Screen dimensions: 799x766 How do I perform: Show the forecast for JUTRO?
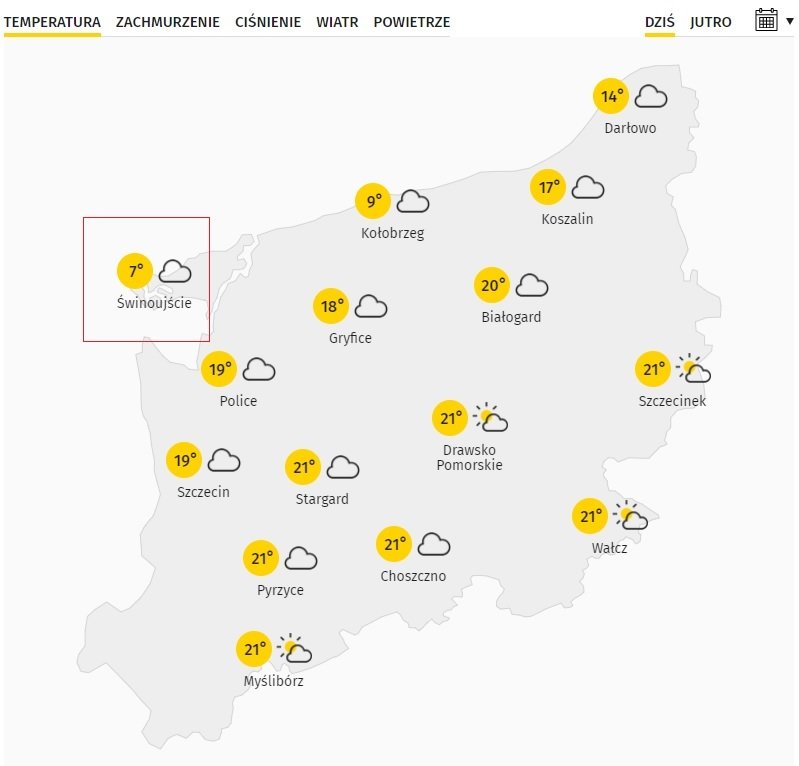point(710,22)
